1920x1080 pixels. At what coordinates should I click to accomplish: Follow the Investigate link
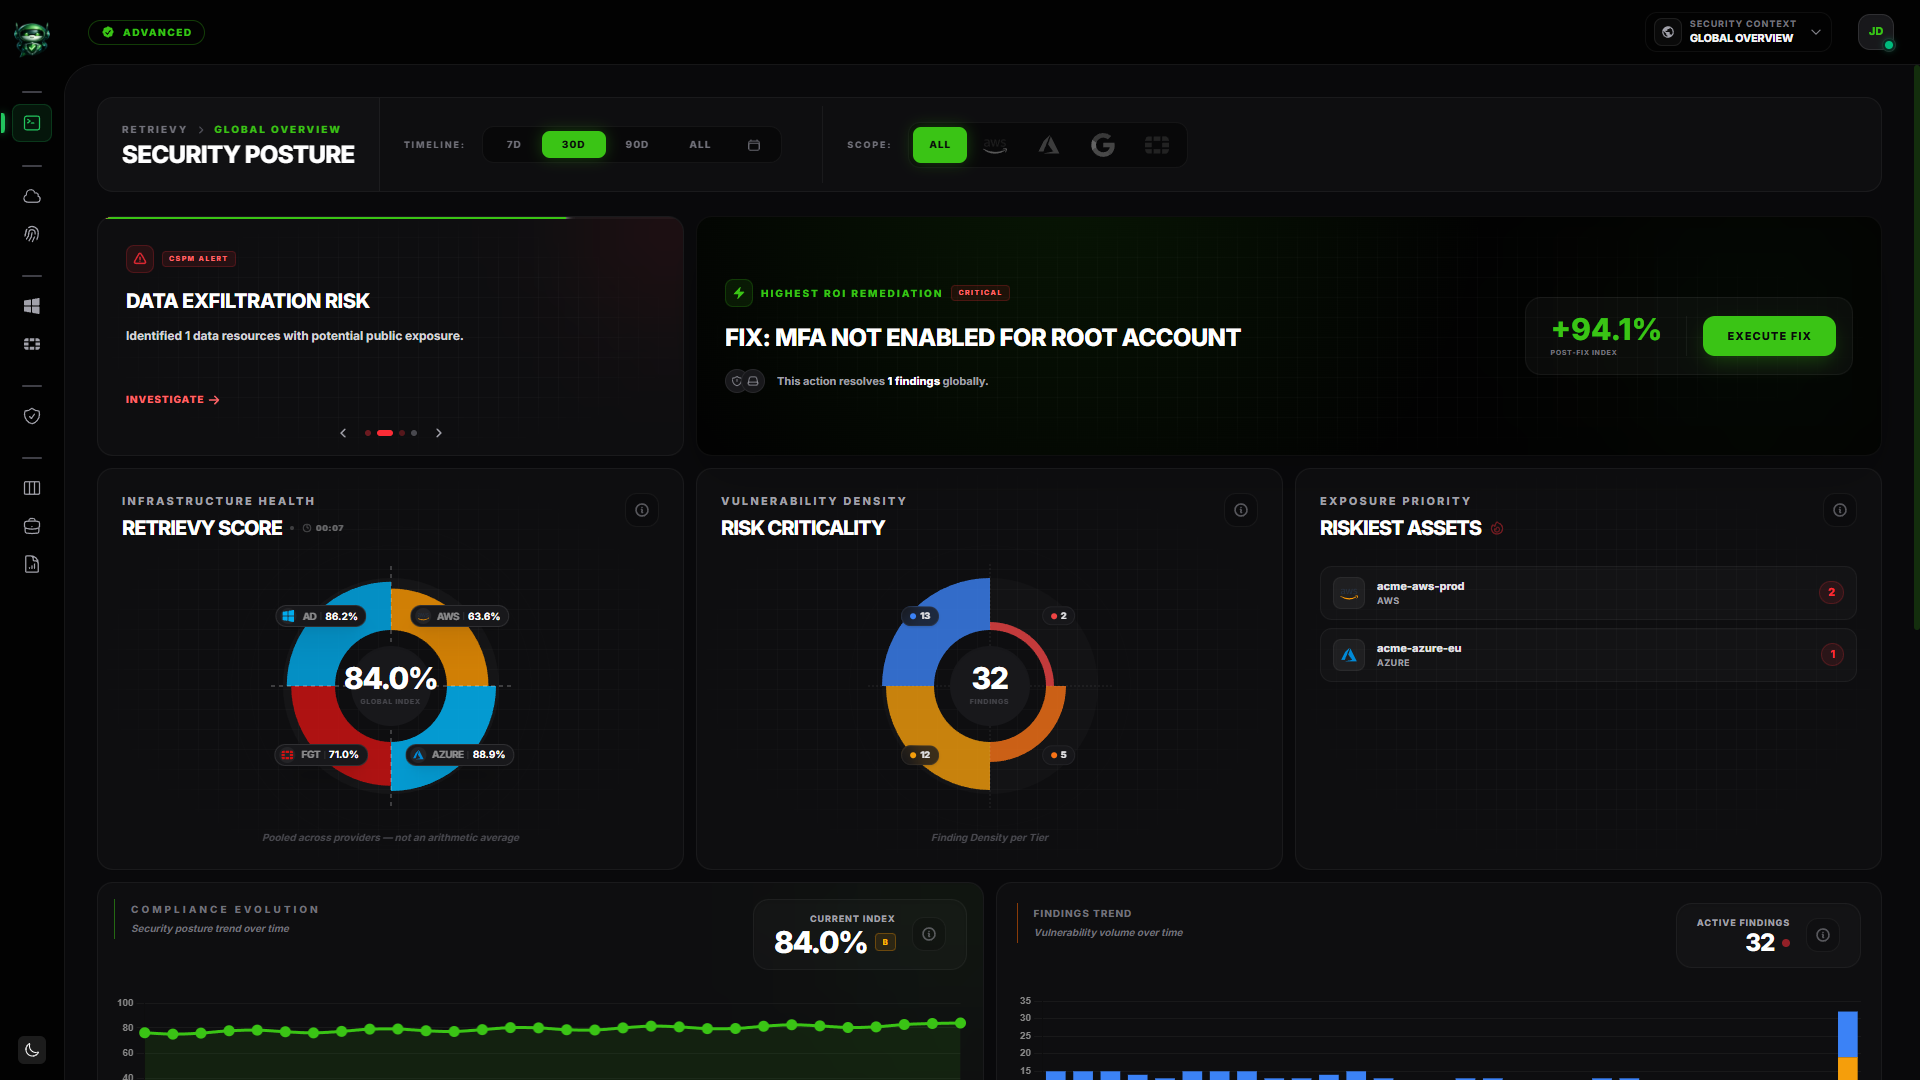(x=172, y=399)
